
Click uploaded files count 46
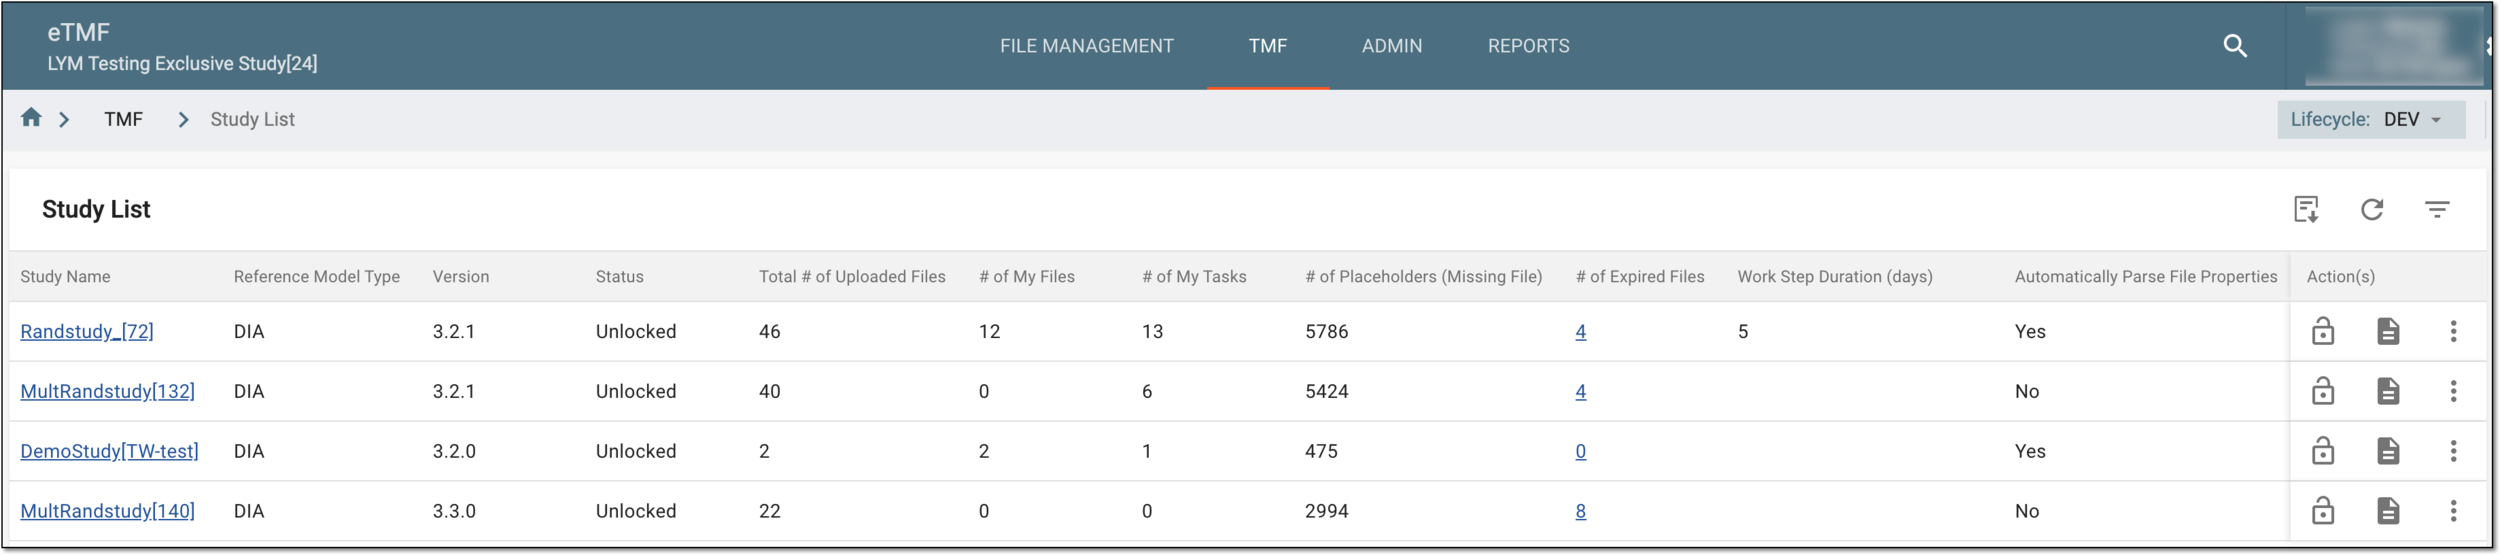(769, 332)
